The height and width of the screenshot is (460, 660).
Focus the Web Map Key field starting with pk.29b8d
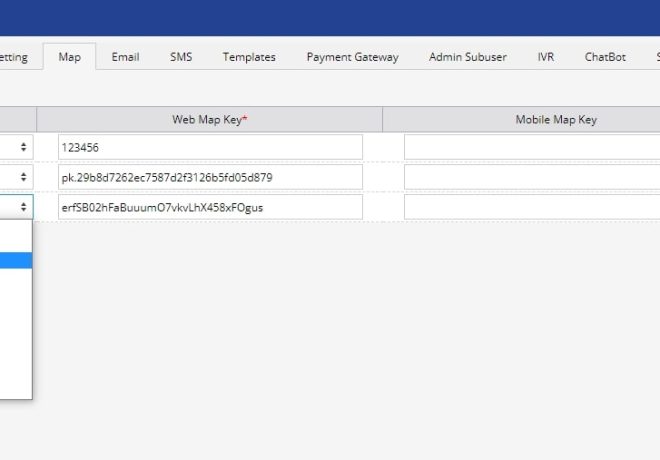(210, 177)
